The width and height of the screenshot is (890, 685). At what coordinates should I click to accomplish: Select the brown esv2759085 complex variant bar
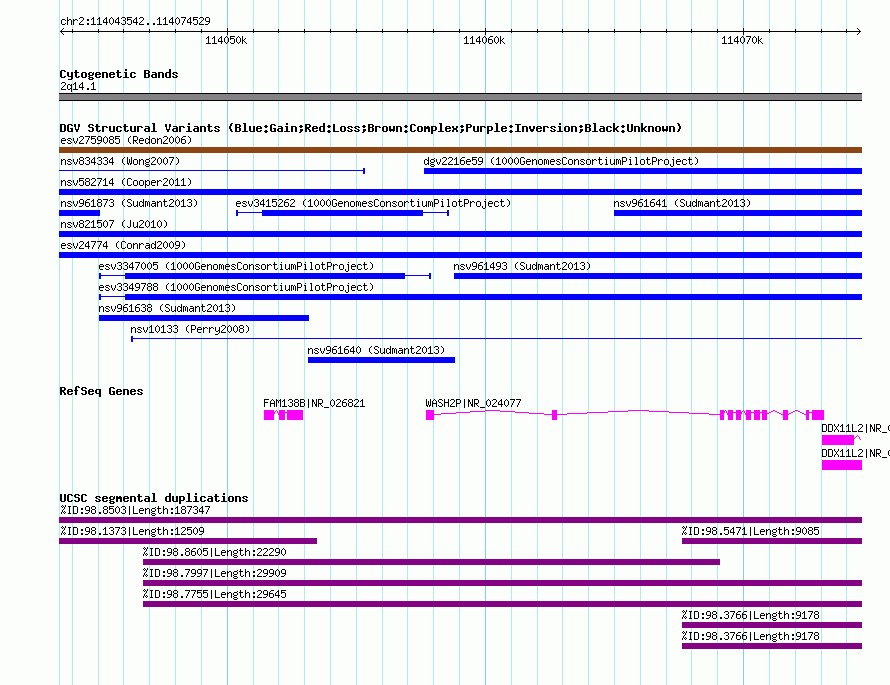pyautogui.click(x=460, y=150)
